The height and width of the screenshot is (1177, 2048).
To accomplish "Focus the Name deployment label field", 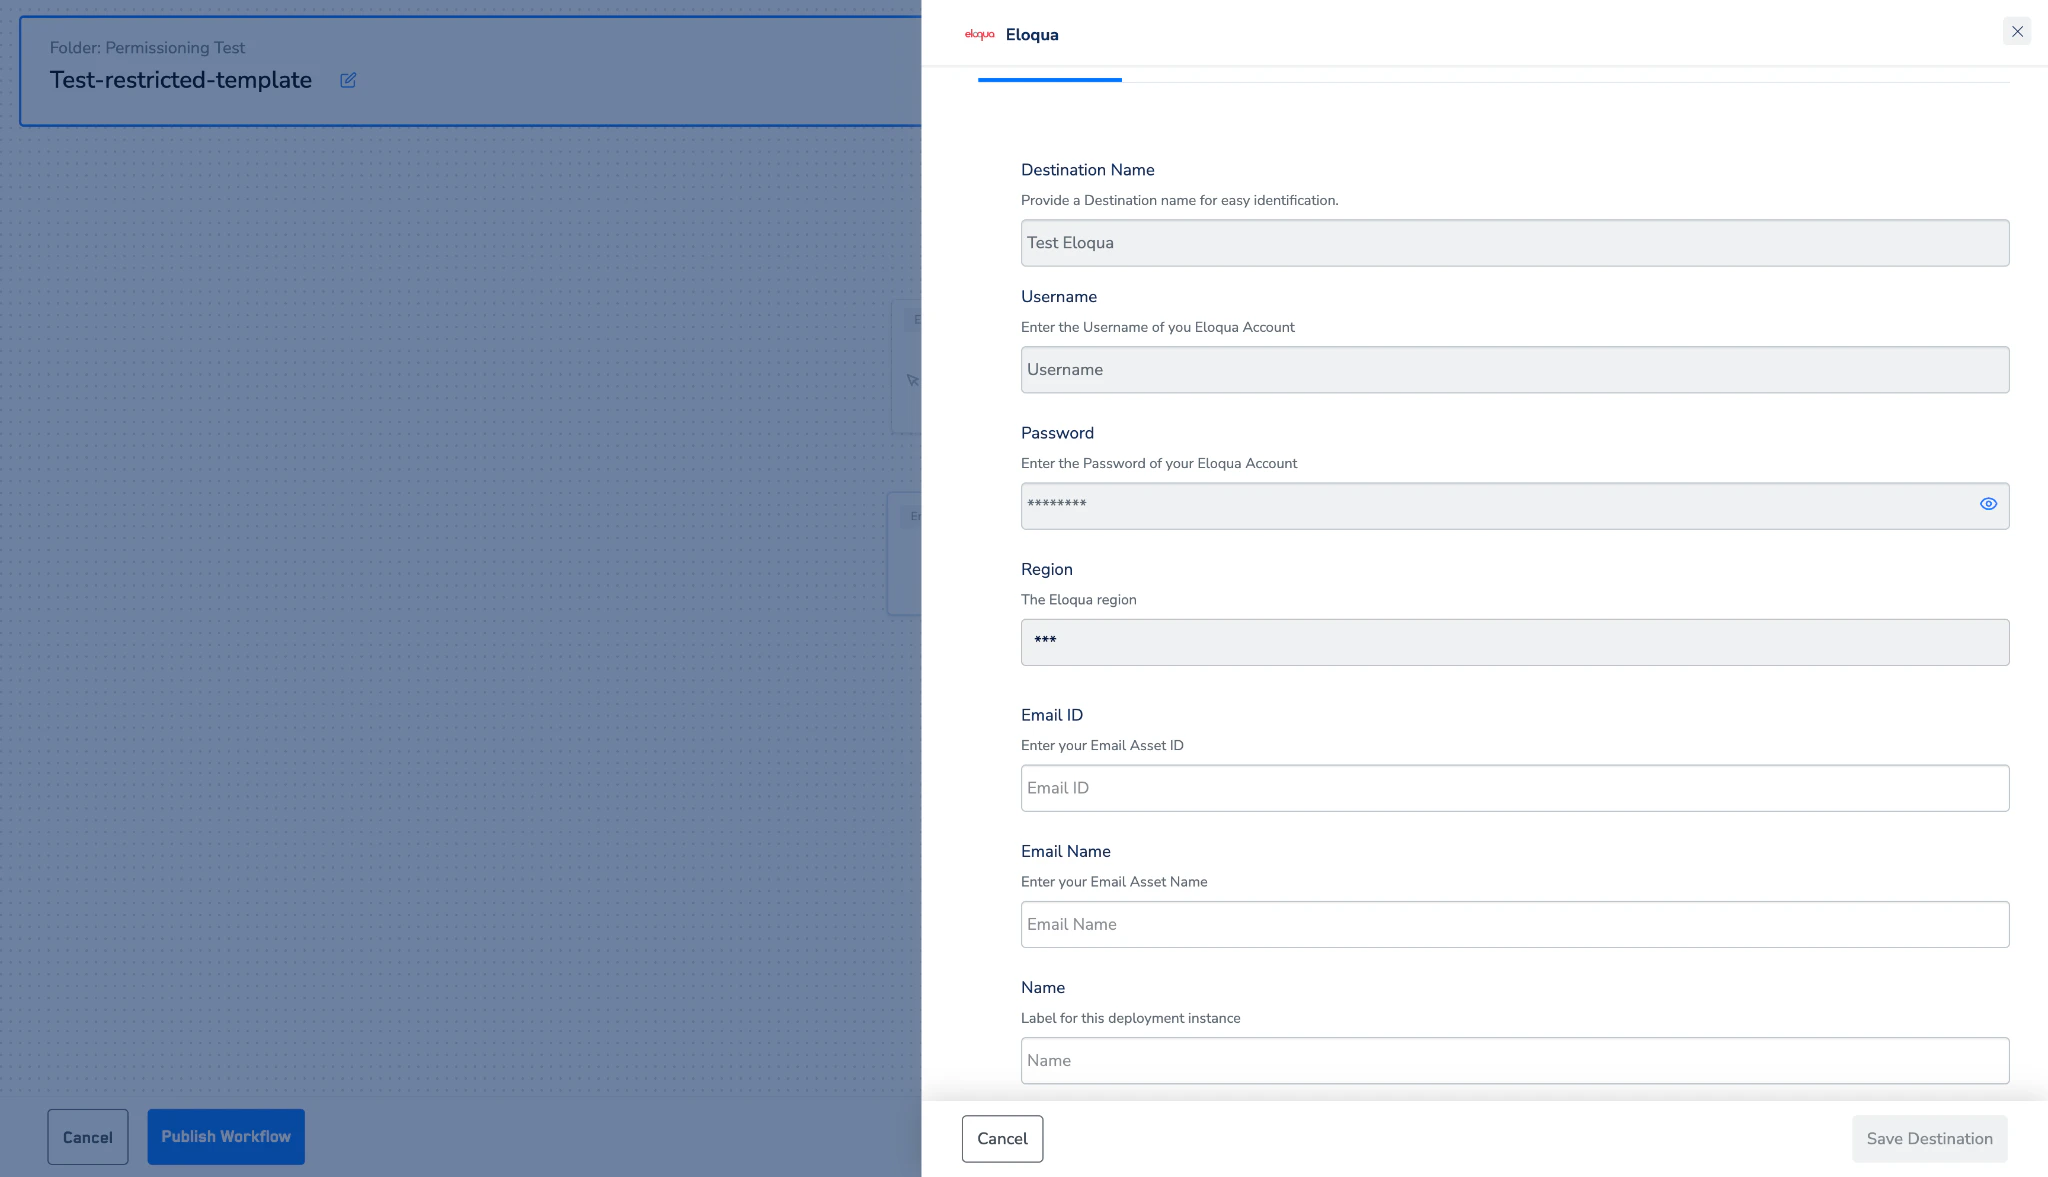I will point(1514,1060).
